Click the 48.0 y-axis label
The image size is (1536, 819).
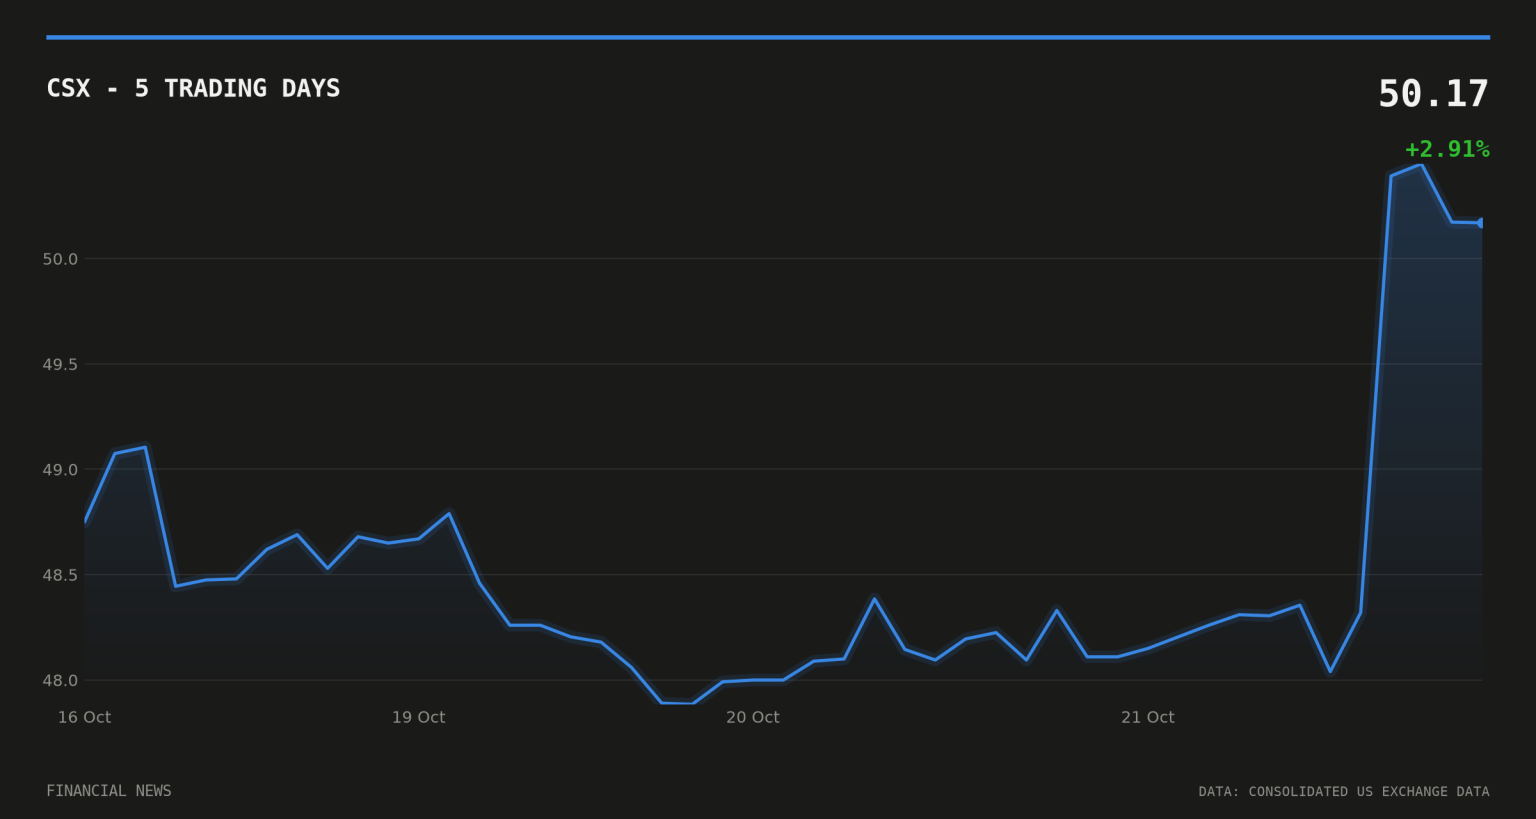coord(60,681)
